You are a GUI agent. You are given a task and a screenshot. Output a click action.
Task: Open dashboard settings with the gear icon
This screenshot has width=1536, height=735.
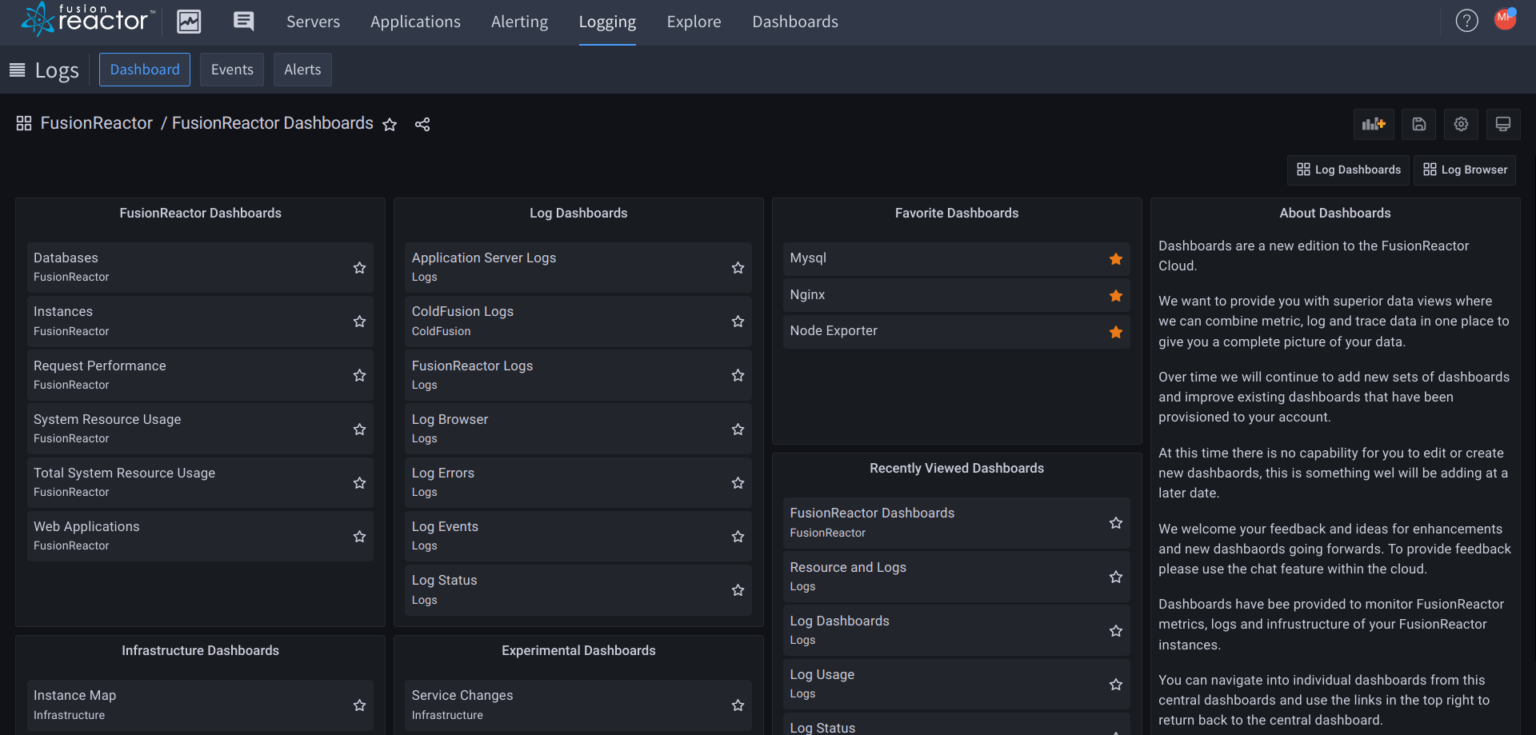click(x=1460, y=124)
